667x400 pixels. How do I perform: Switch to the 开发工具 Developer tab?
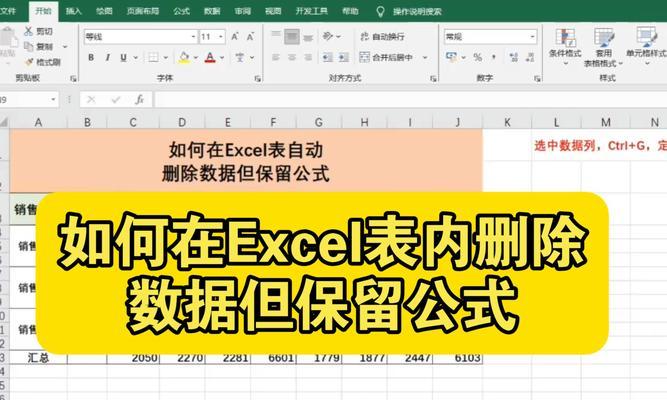point(311,11)
